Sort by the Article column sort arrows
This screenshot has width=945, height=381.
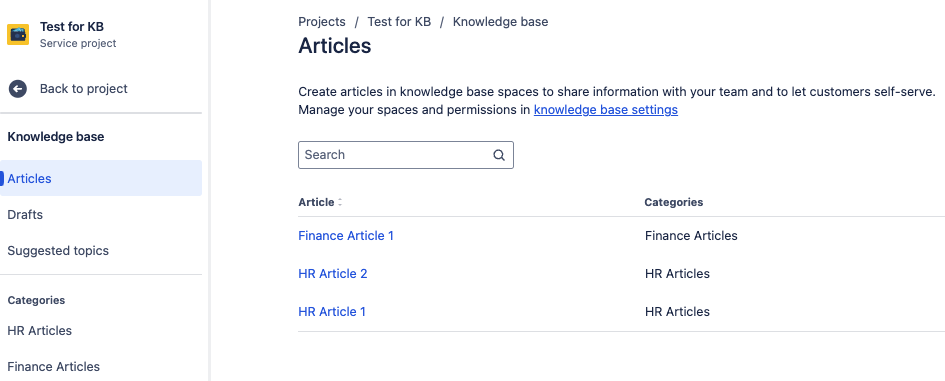340,203
